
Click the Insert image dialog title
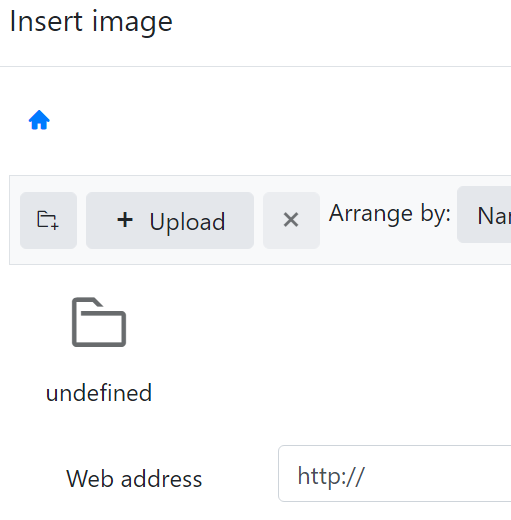91,22
